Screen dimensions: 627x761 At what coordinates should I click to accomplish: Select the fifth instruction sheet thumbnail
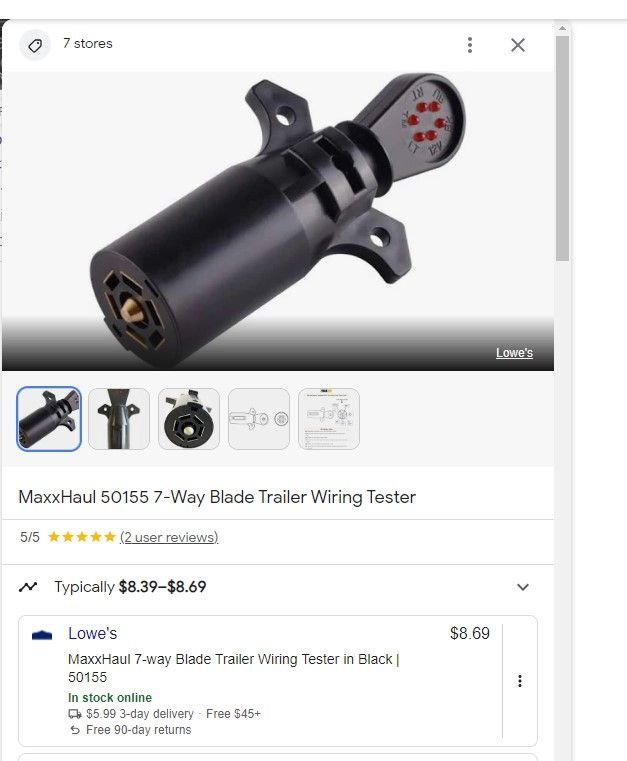(329, 419)
